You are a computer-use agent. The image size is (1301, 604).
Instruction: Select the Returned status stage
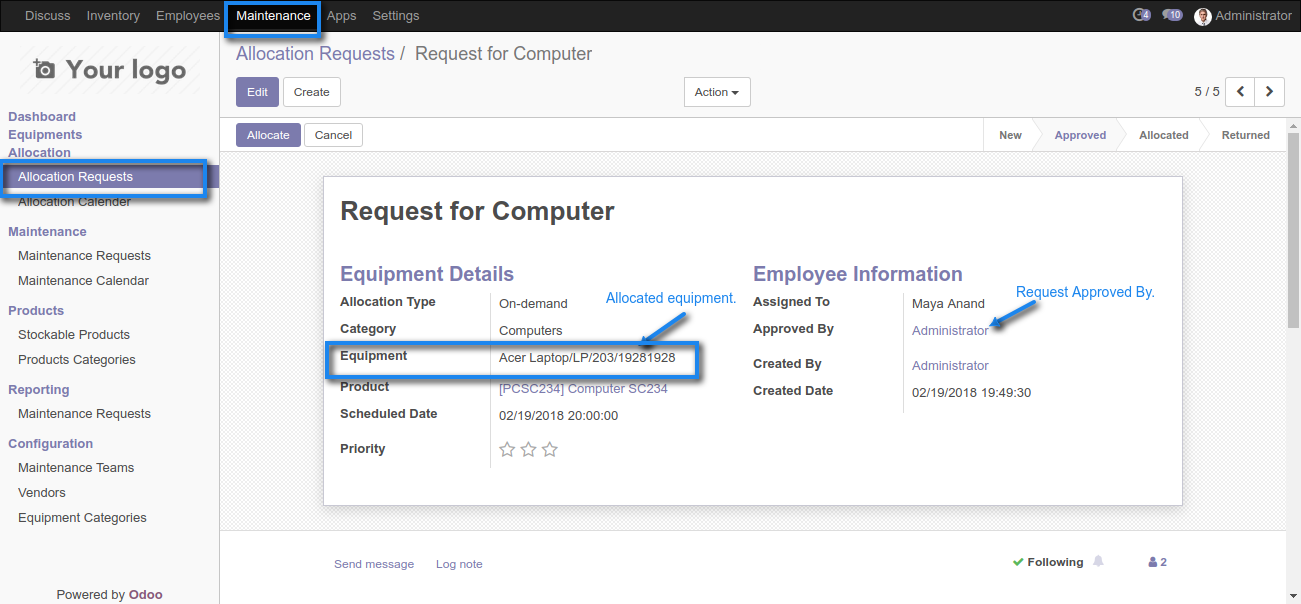1246,135
